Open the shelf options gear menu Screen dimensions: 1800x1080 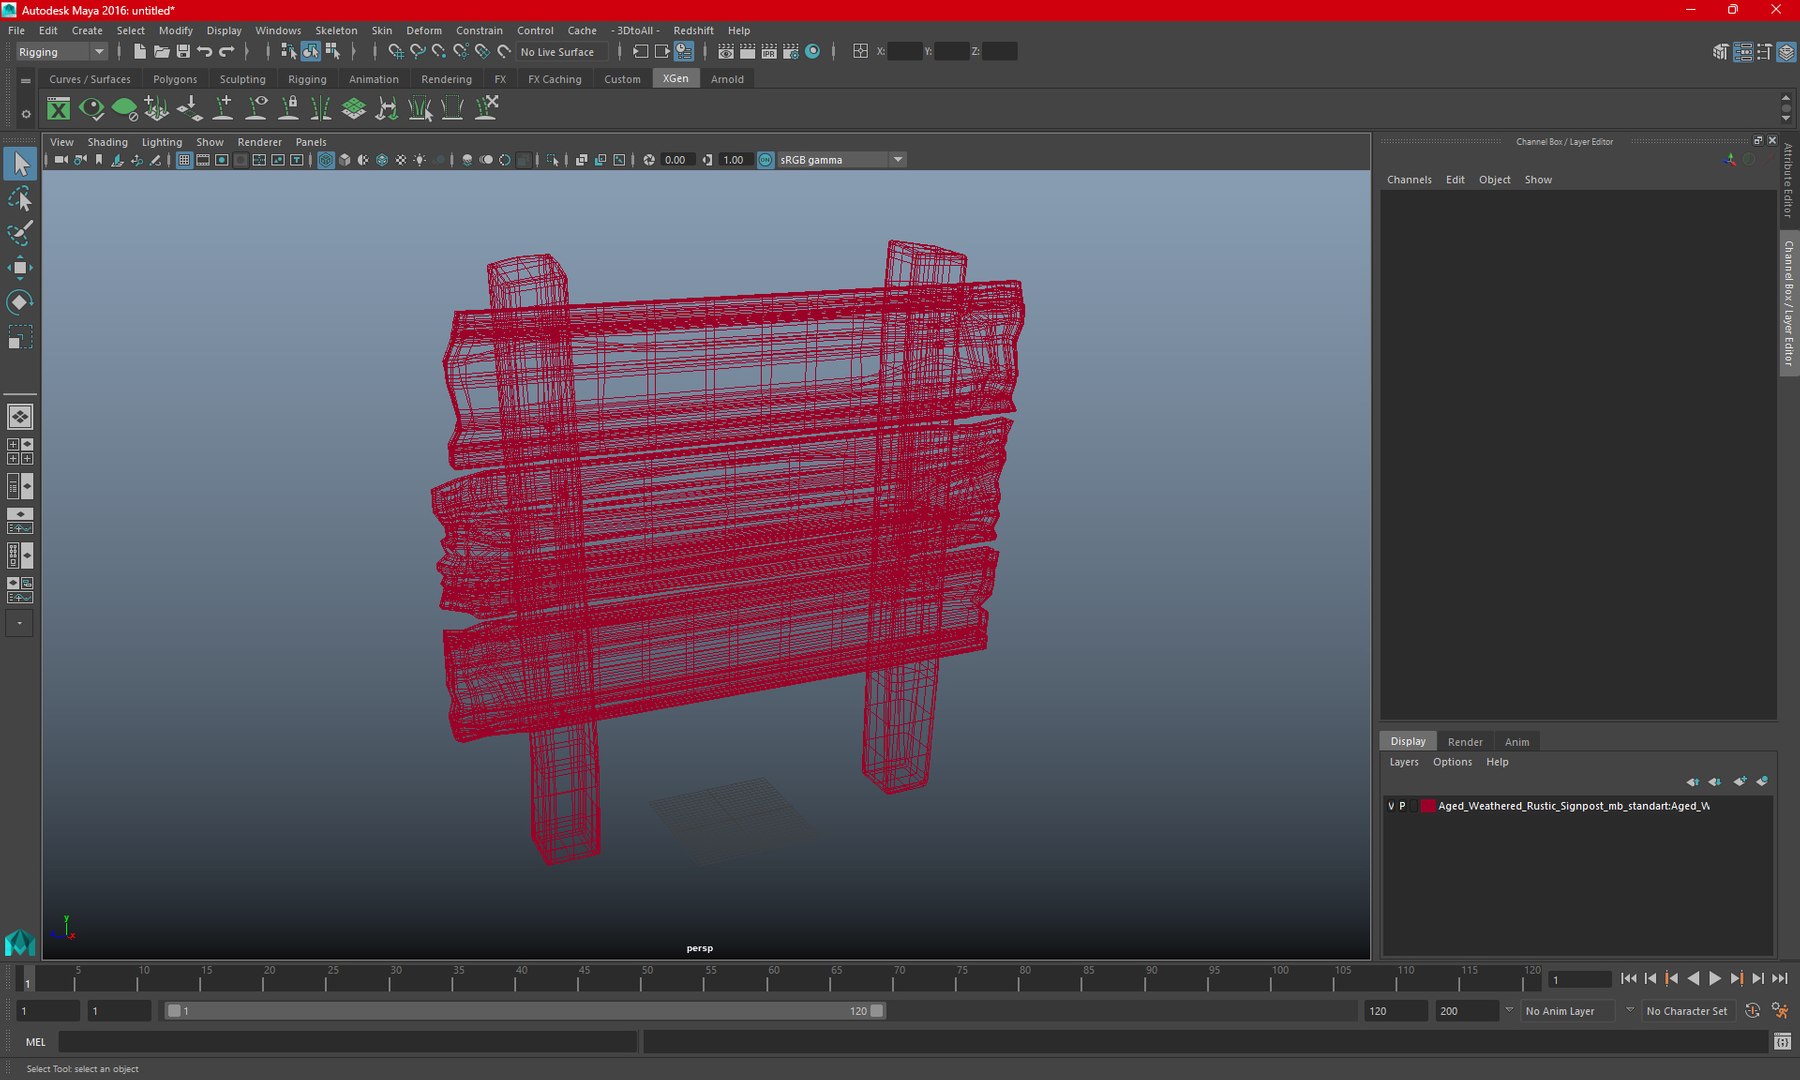(x=26, y=114)
